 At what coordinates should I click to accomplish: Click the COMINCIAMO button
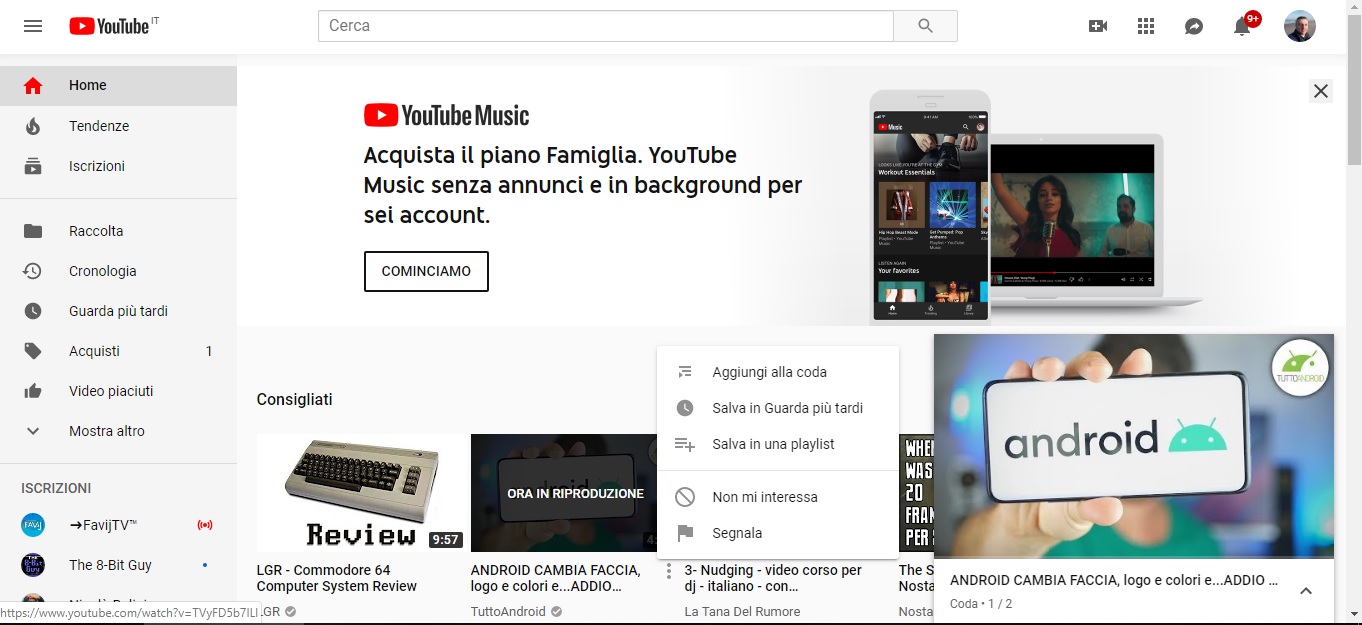pyautogui.click(x=426, y=271)
